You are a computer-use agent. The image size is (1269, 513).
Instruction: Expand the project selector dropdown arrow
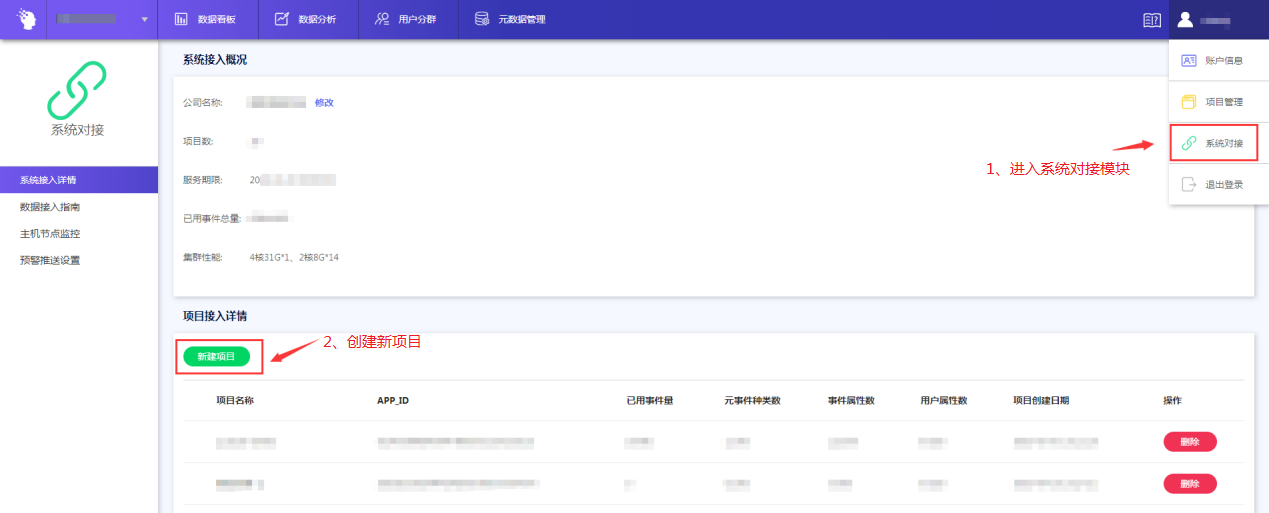pos(145,20)
